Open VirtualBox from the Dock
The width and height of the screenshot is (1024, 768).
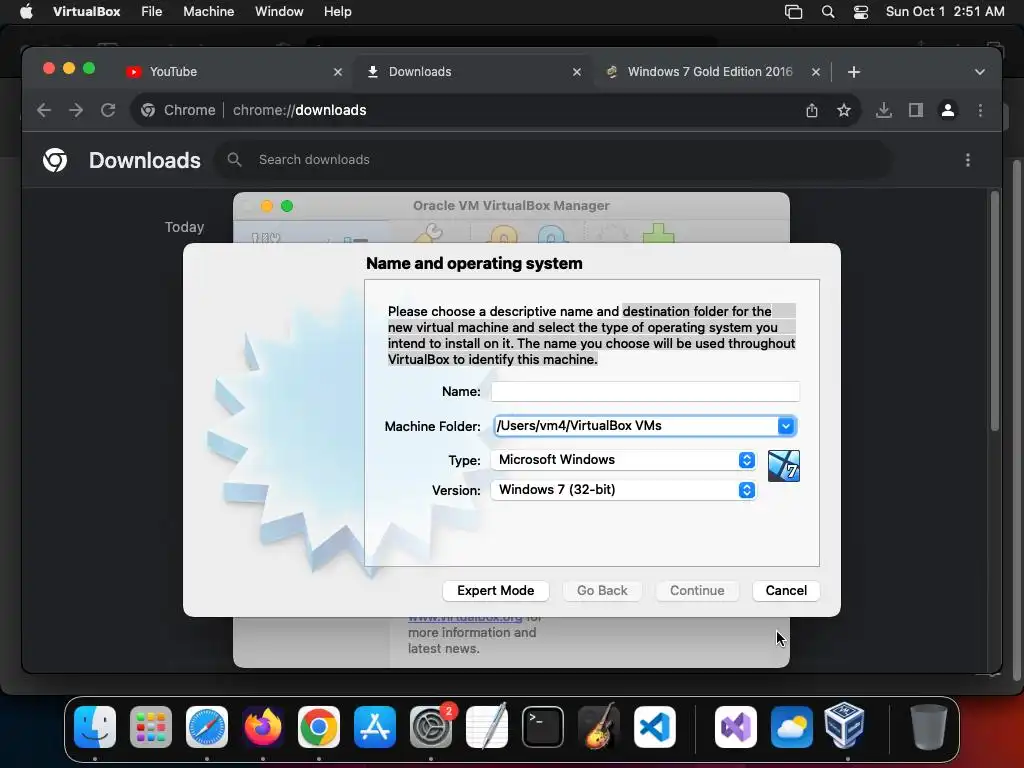click(845, 726)
